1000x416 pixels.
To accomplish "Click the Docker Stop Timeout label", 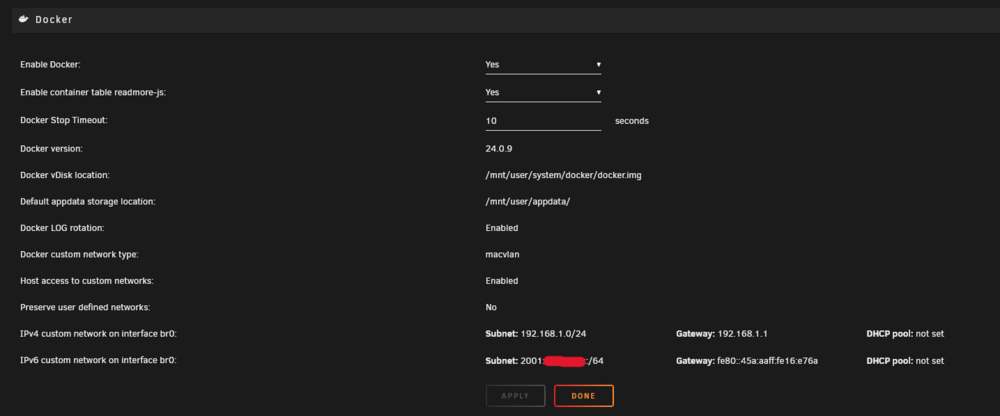I will tap(64, 120).
